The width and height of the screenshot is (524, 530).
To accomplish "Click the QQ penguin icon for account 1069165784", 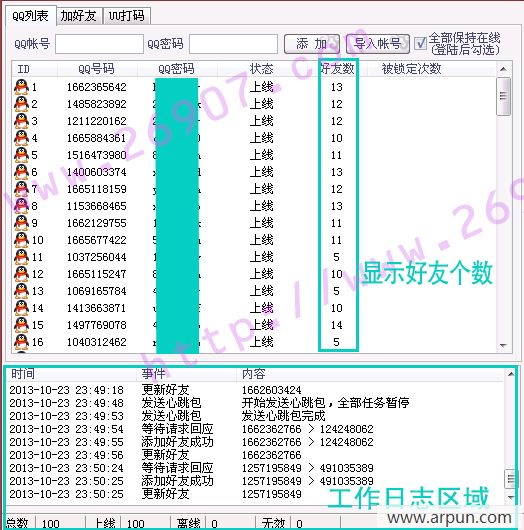I will [21, 291].
